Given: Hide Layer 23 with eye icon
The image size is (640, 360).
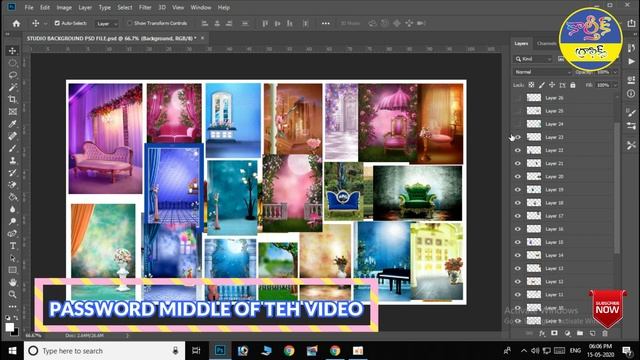Looking at the screenshot, I should coord(518,137).
